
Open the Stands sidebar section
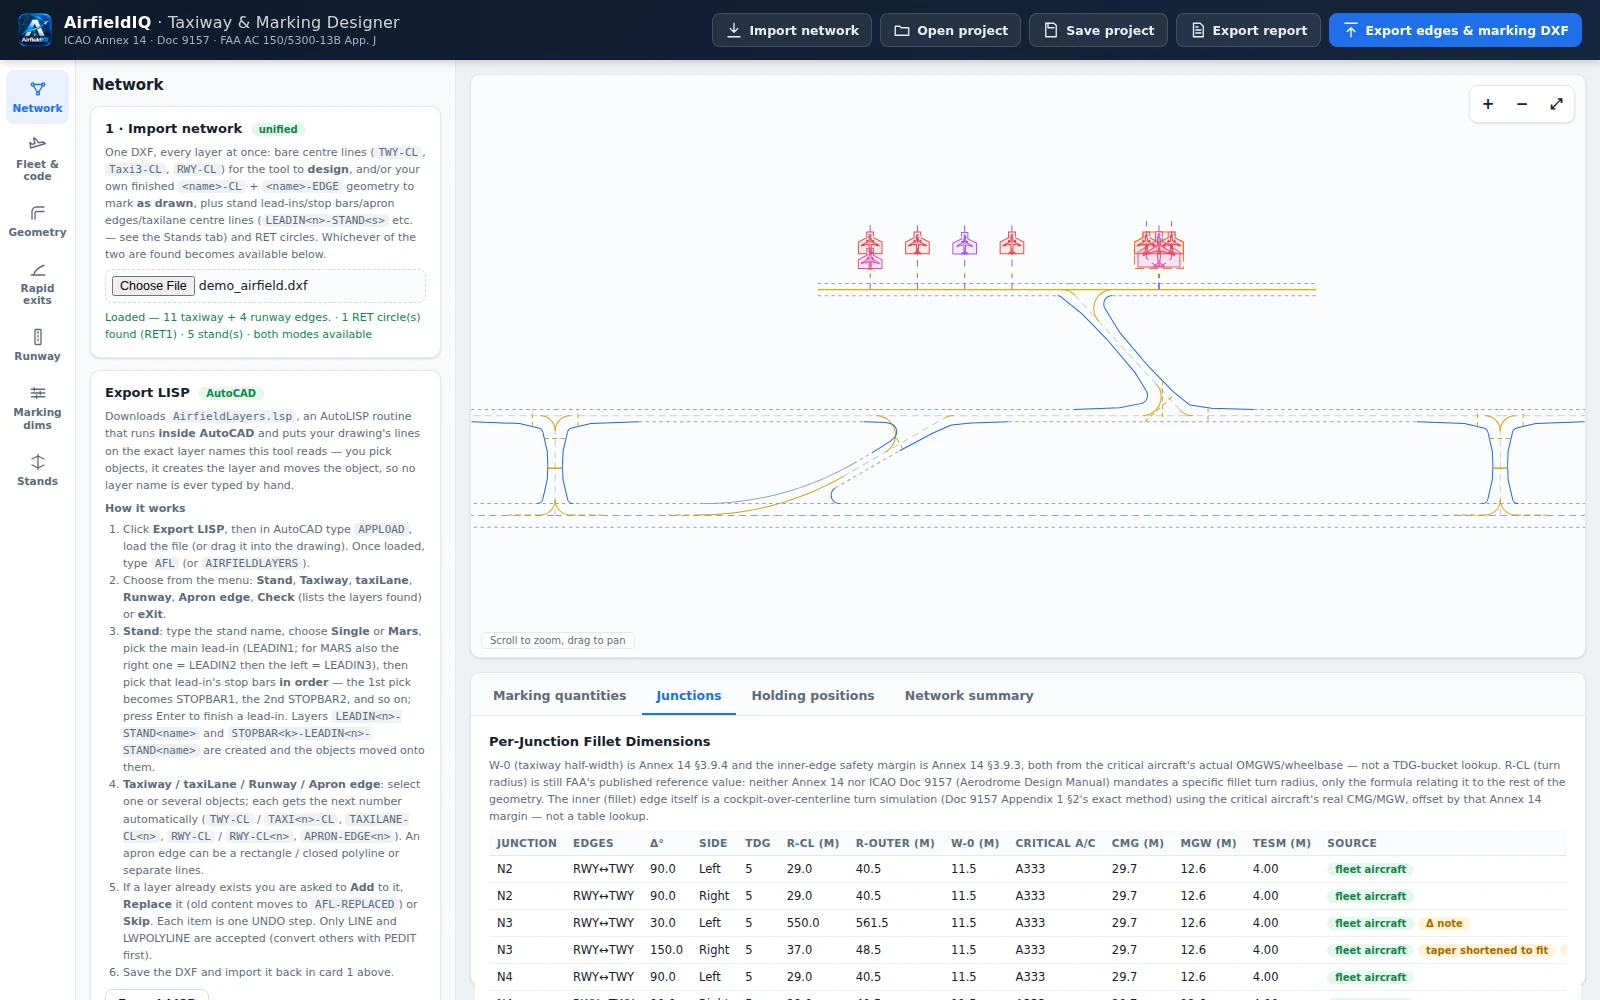click(37, 470)
